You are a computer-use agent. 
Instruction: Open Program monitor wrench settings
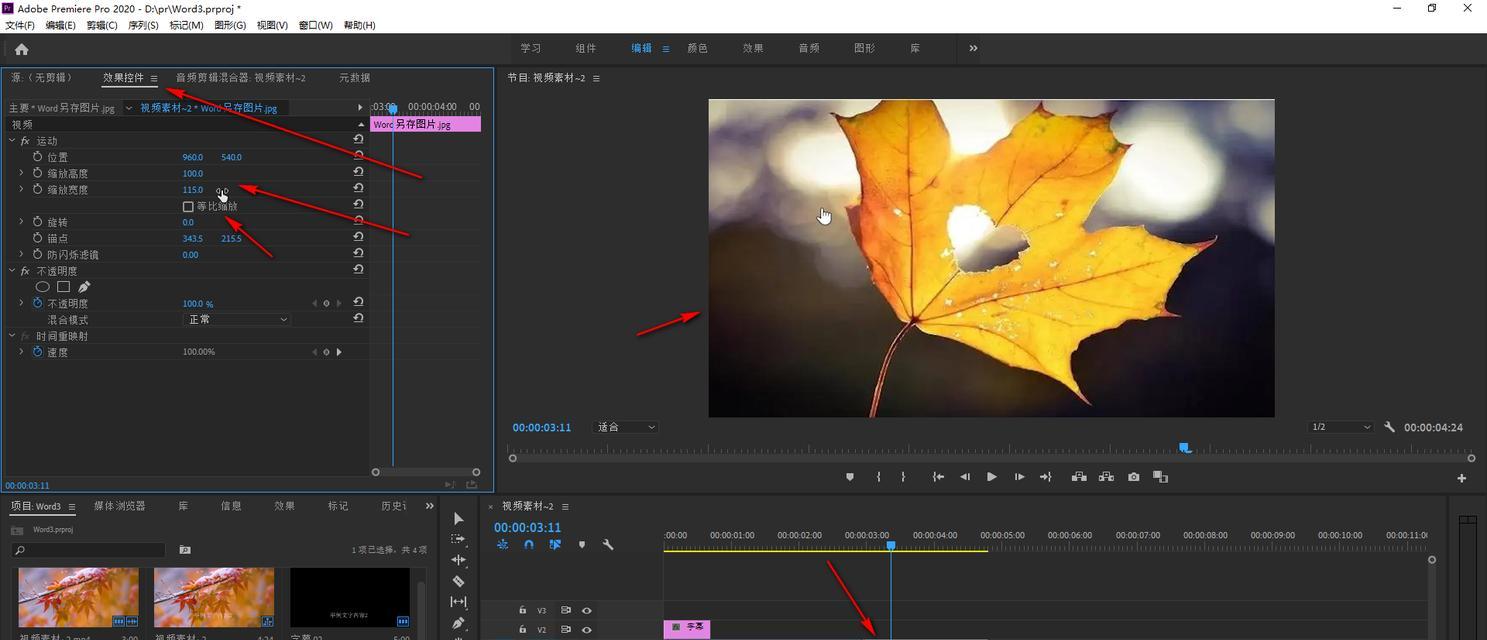tap(1389, 427)
